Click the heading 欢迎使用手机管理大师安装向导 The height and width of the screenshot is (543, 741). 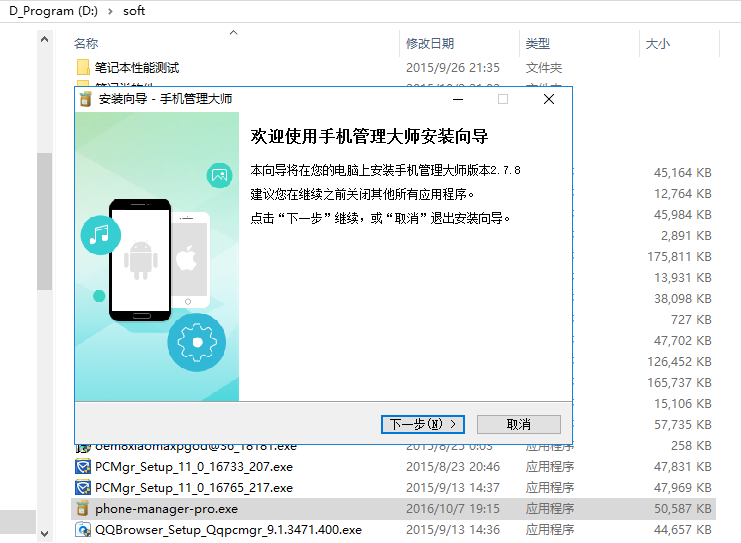(369, 136)
